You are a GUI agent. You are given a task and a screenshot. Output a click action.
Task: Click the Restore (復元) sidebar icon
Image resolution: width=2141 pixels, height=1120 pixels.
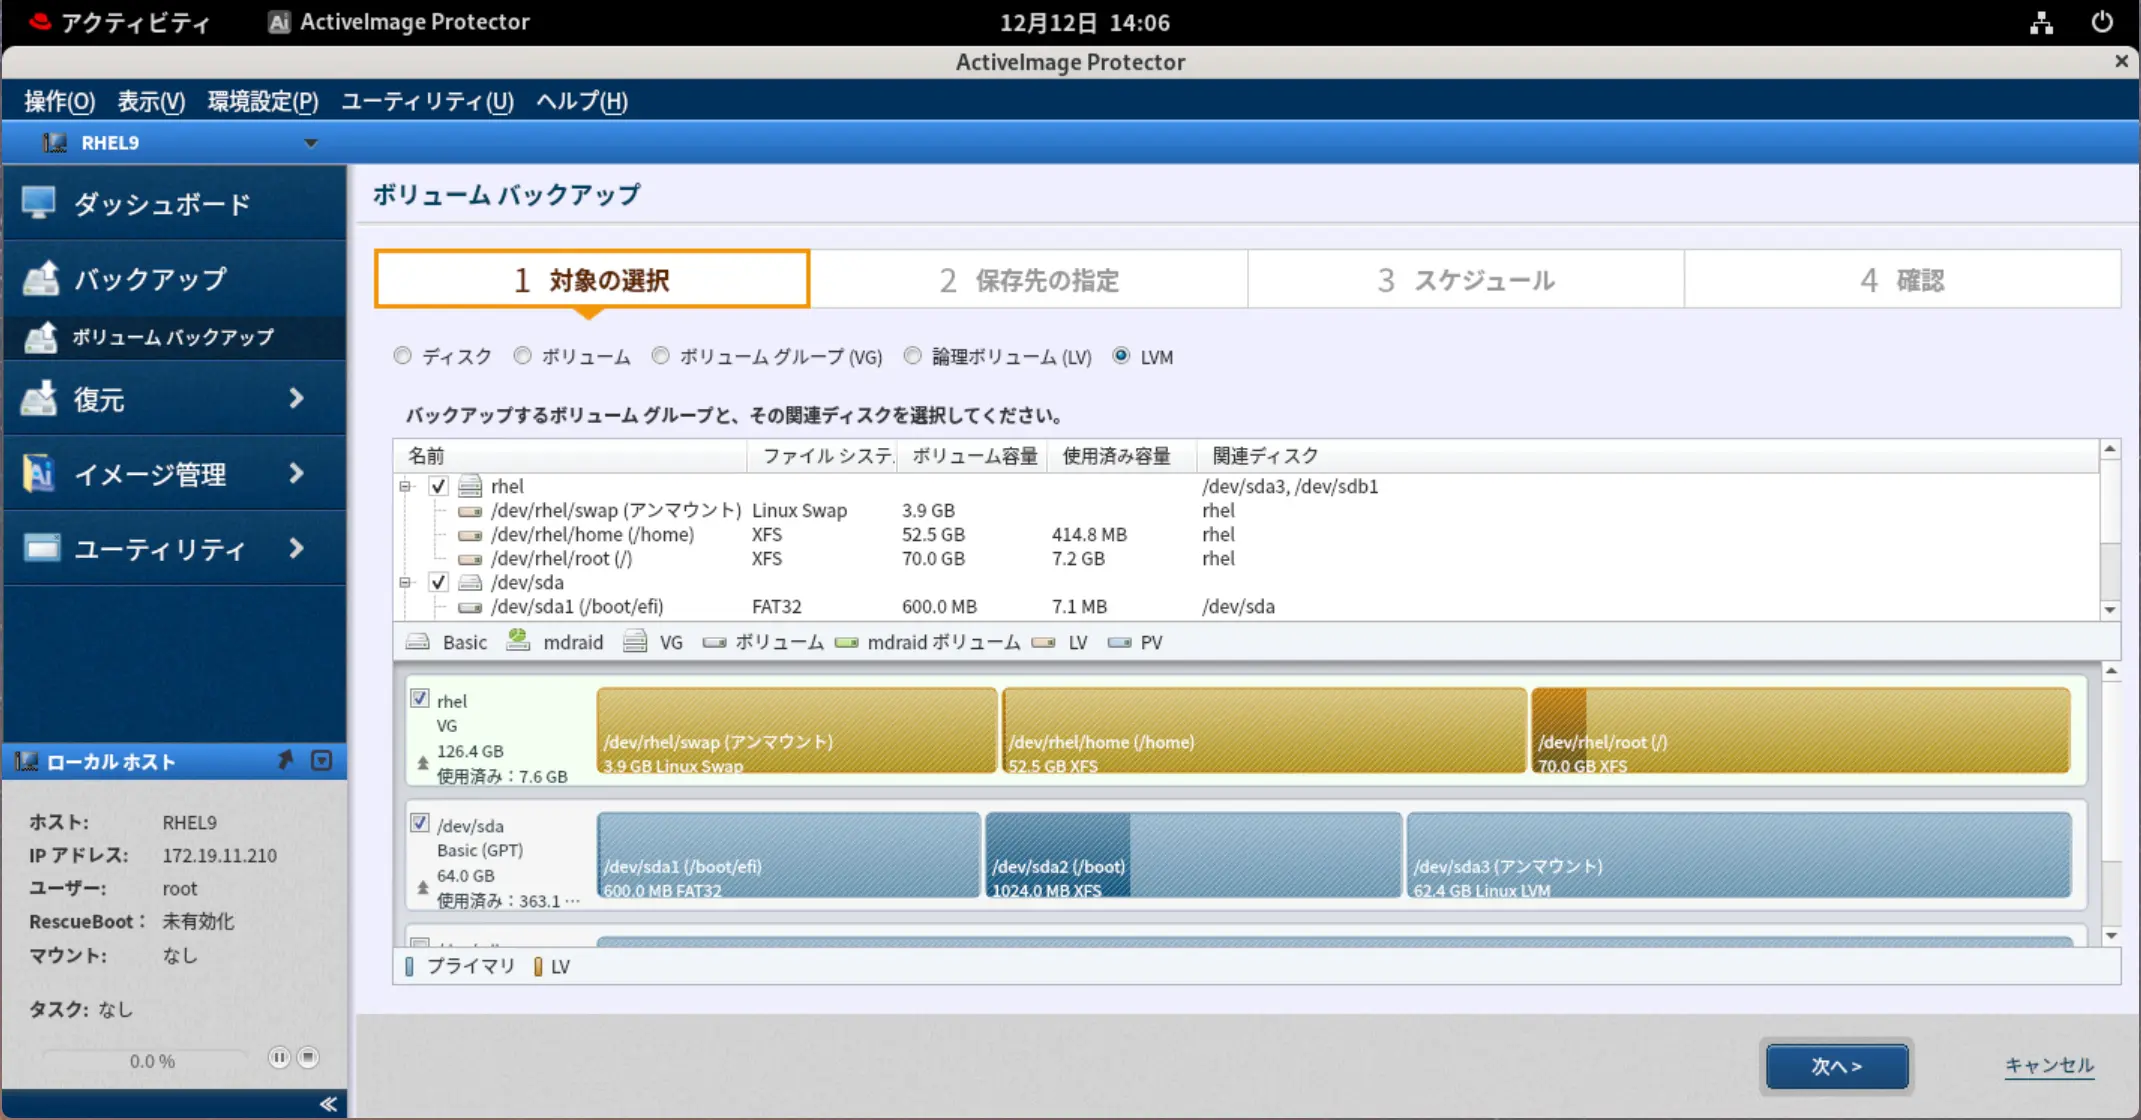(x=39, y=399)
